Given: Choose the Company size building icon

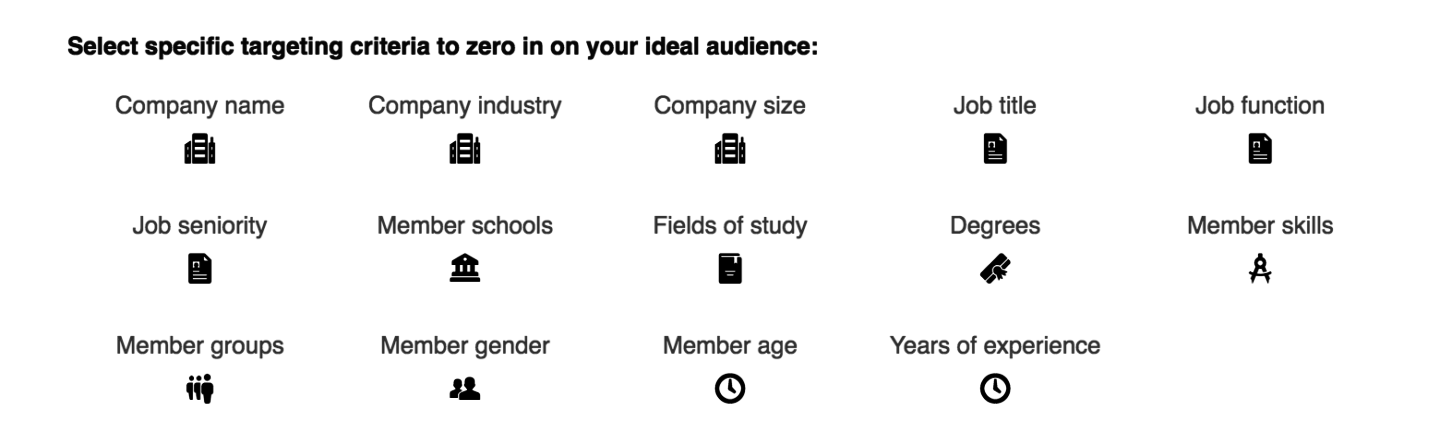Looking at the screenshot, I should click(x=730, y=149).
